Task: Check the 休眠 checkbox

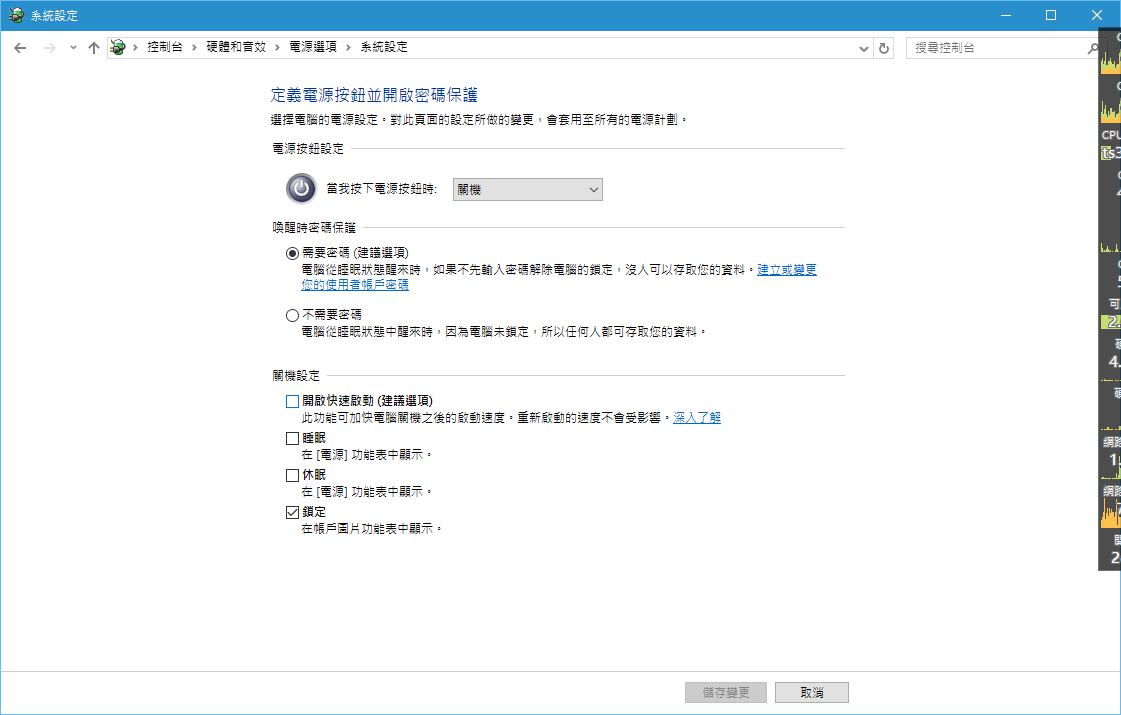Action: 292,475
